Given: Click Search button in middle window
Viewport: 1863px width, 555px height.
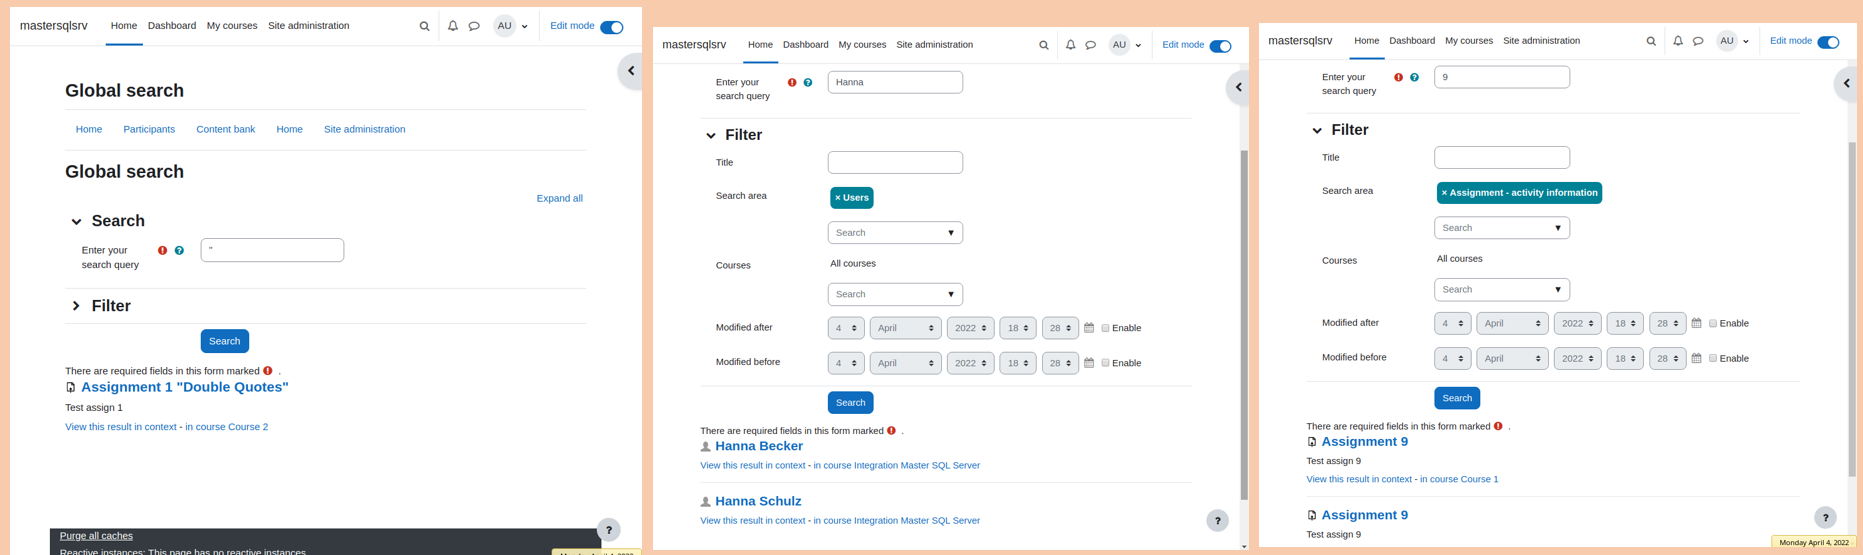Looking at the screenshot, I should point(850,402).
